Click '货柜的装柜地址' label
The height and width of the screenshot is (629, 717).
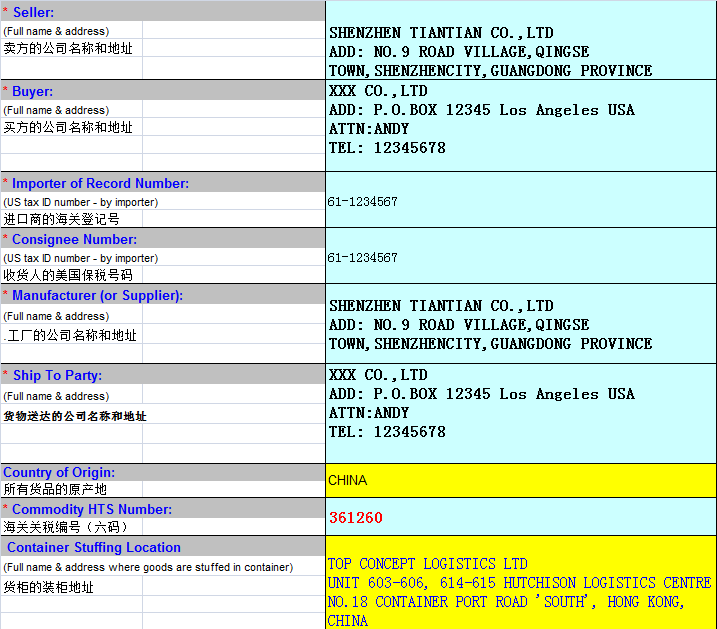click(48, 586)
